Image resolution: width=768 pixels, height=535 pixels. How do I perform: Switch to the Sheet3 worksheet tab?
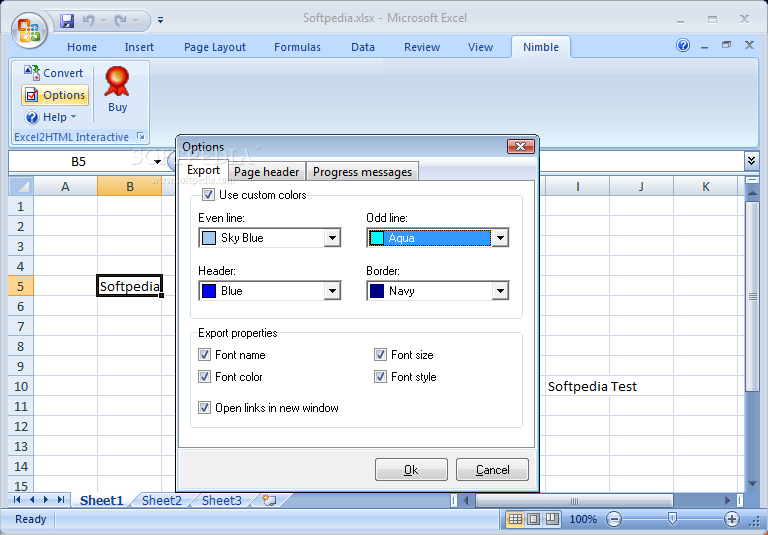[221, 500]
